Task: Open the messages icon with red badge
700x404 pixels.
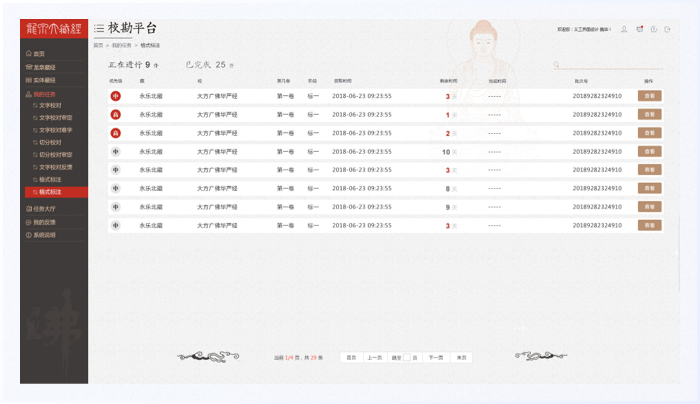Action: tap(639, 29)
